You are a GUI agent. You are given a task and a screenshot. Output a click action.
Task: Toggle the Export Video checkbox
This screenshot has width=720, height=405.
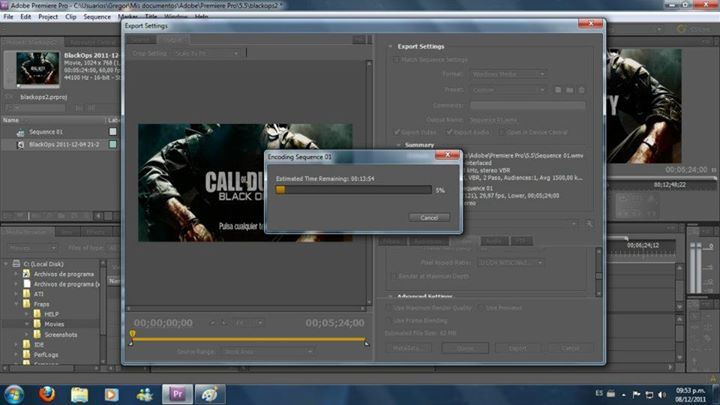coord(393,132)
